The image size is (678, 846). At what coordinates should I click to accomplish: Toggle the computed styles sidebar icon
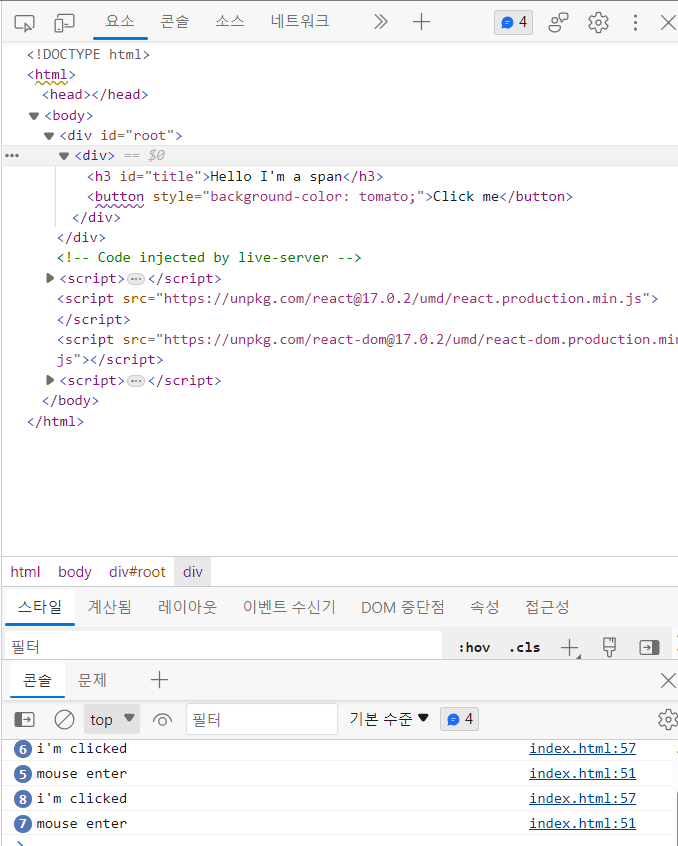(649, 647)
